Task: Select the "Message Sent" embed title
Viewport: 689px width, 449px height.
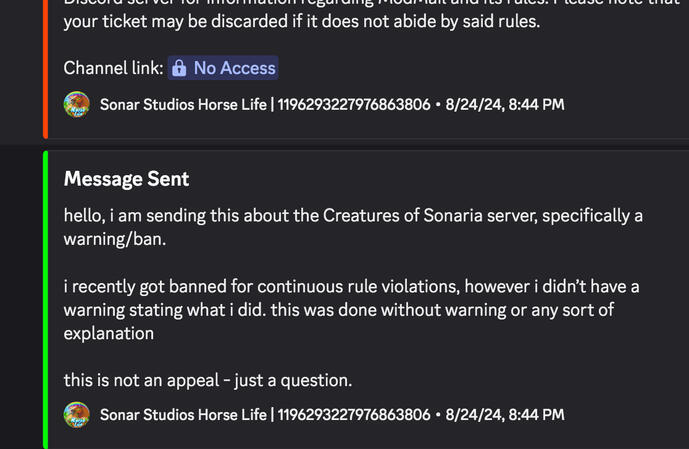Action: pyautogui.click(x=126, y=179)
